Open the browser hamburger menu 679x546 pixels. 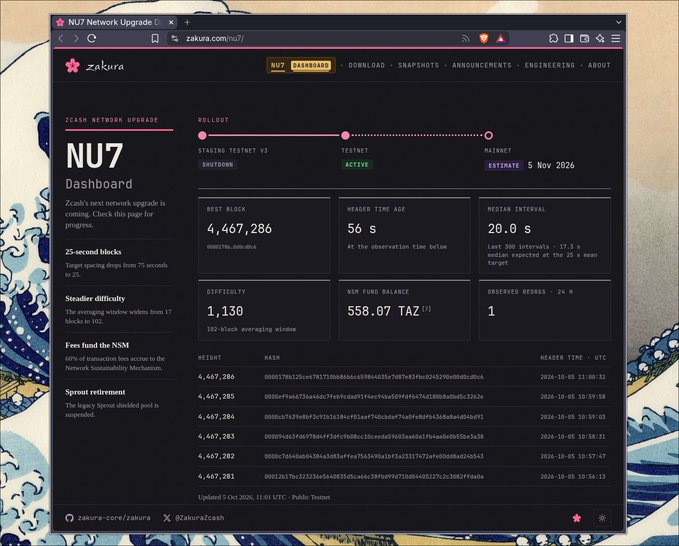coord(615,39)
